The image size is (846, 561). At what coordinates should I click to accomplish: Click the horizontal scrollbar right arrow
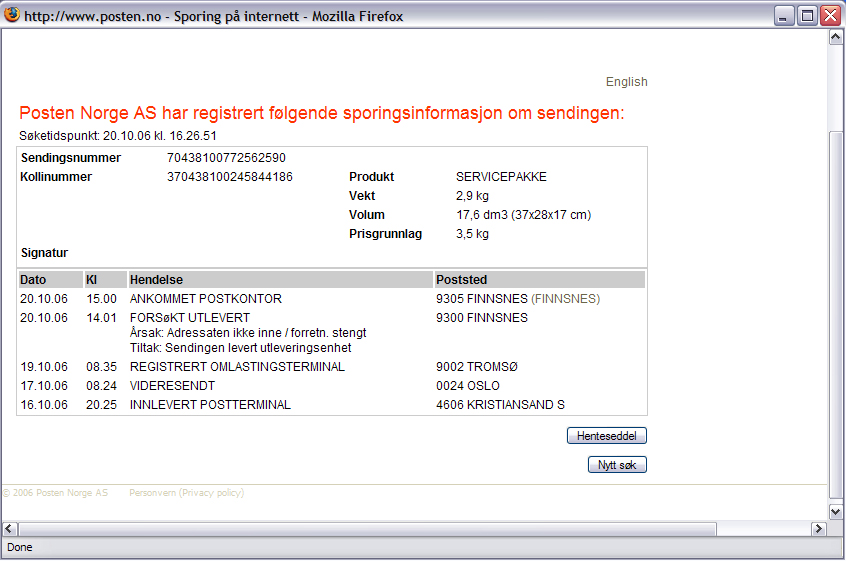(818, 529)
